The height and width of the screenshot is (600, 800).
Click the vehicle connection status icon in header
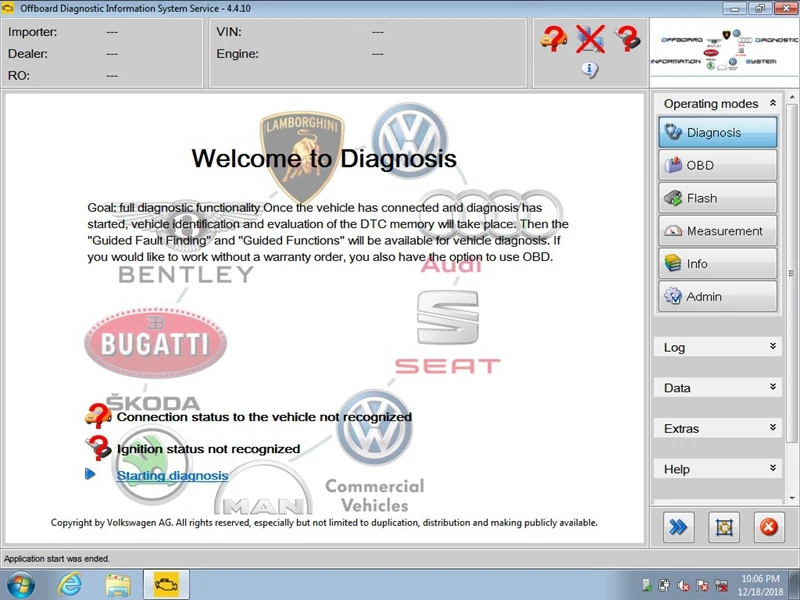pos(554,38)
